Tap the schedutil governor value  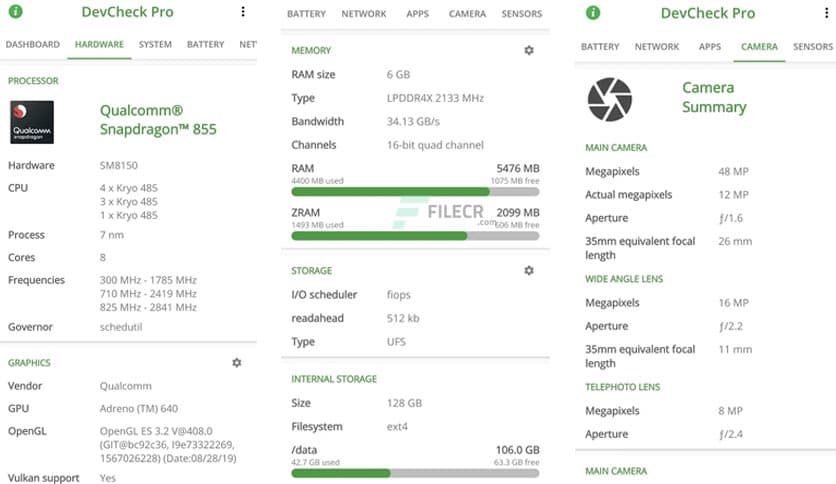[121, 327]
